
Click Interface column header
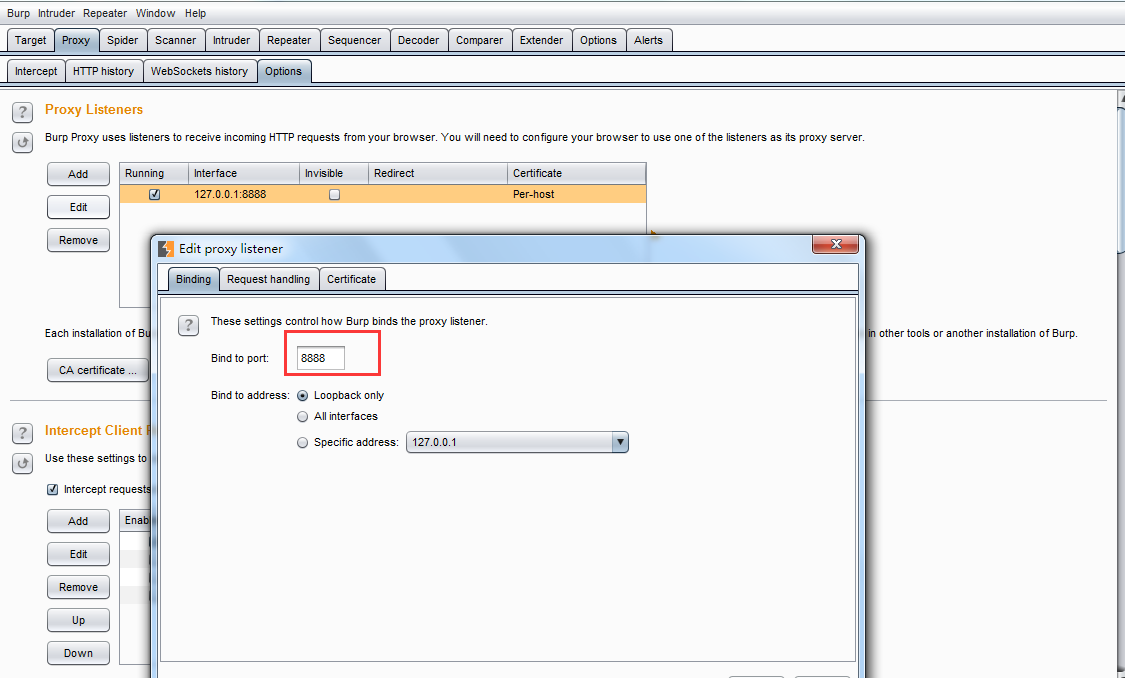coord(244,174)
